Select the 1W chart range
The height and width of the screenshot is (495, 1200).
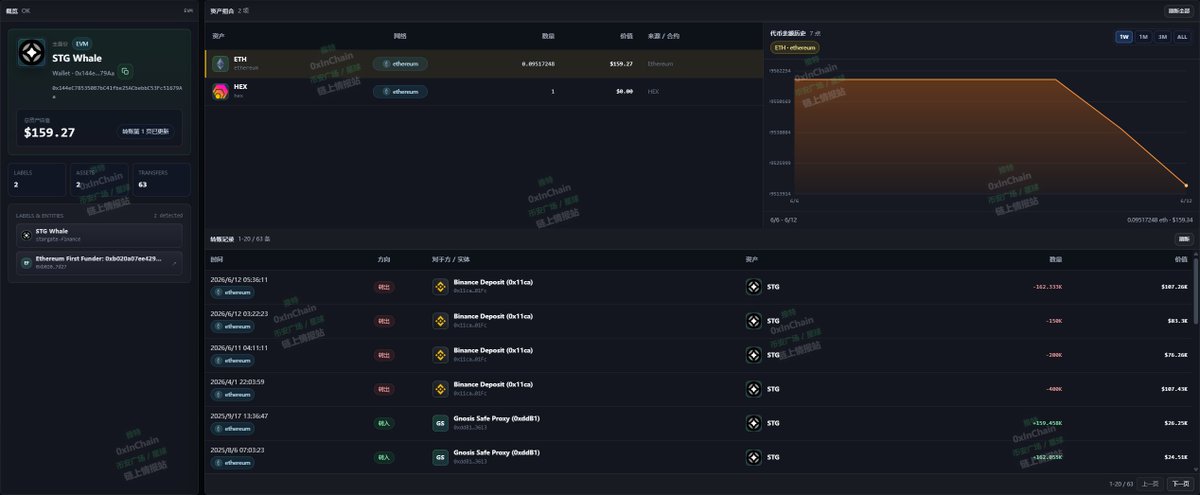click(1124, 37)
